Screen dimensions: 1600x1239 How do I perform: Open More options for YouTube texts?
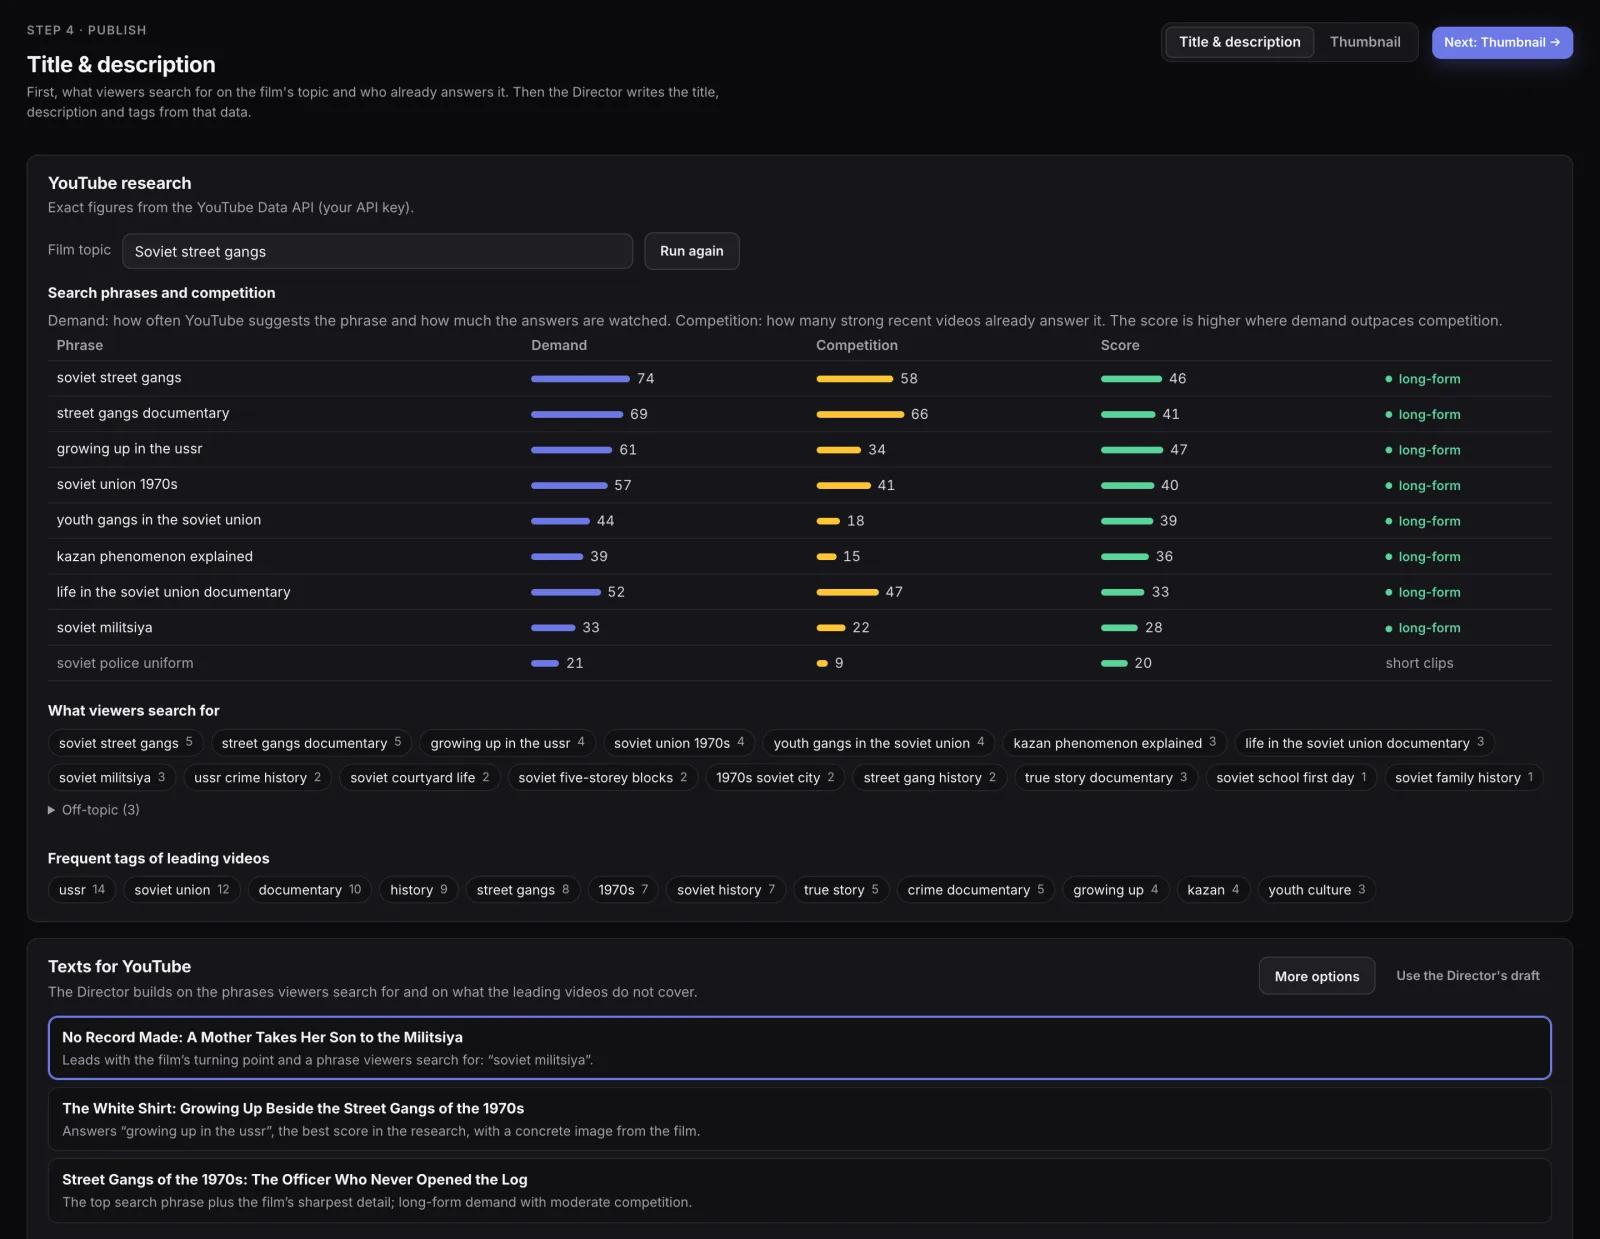pos(1316,976)
